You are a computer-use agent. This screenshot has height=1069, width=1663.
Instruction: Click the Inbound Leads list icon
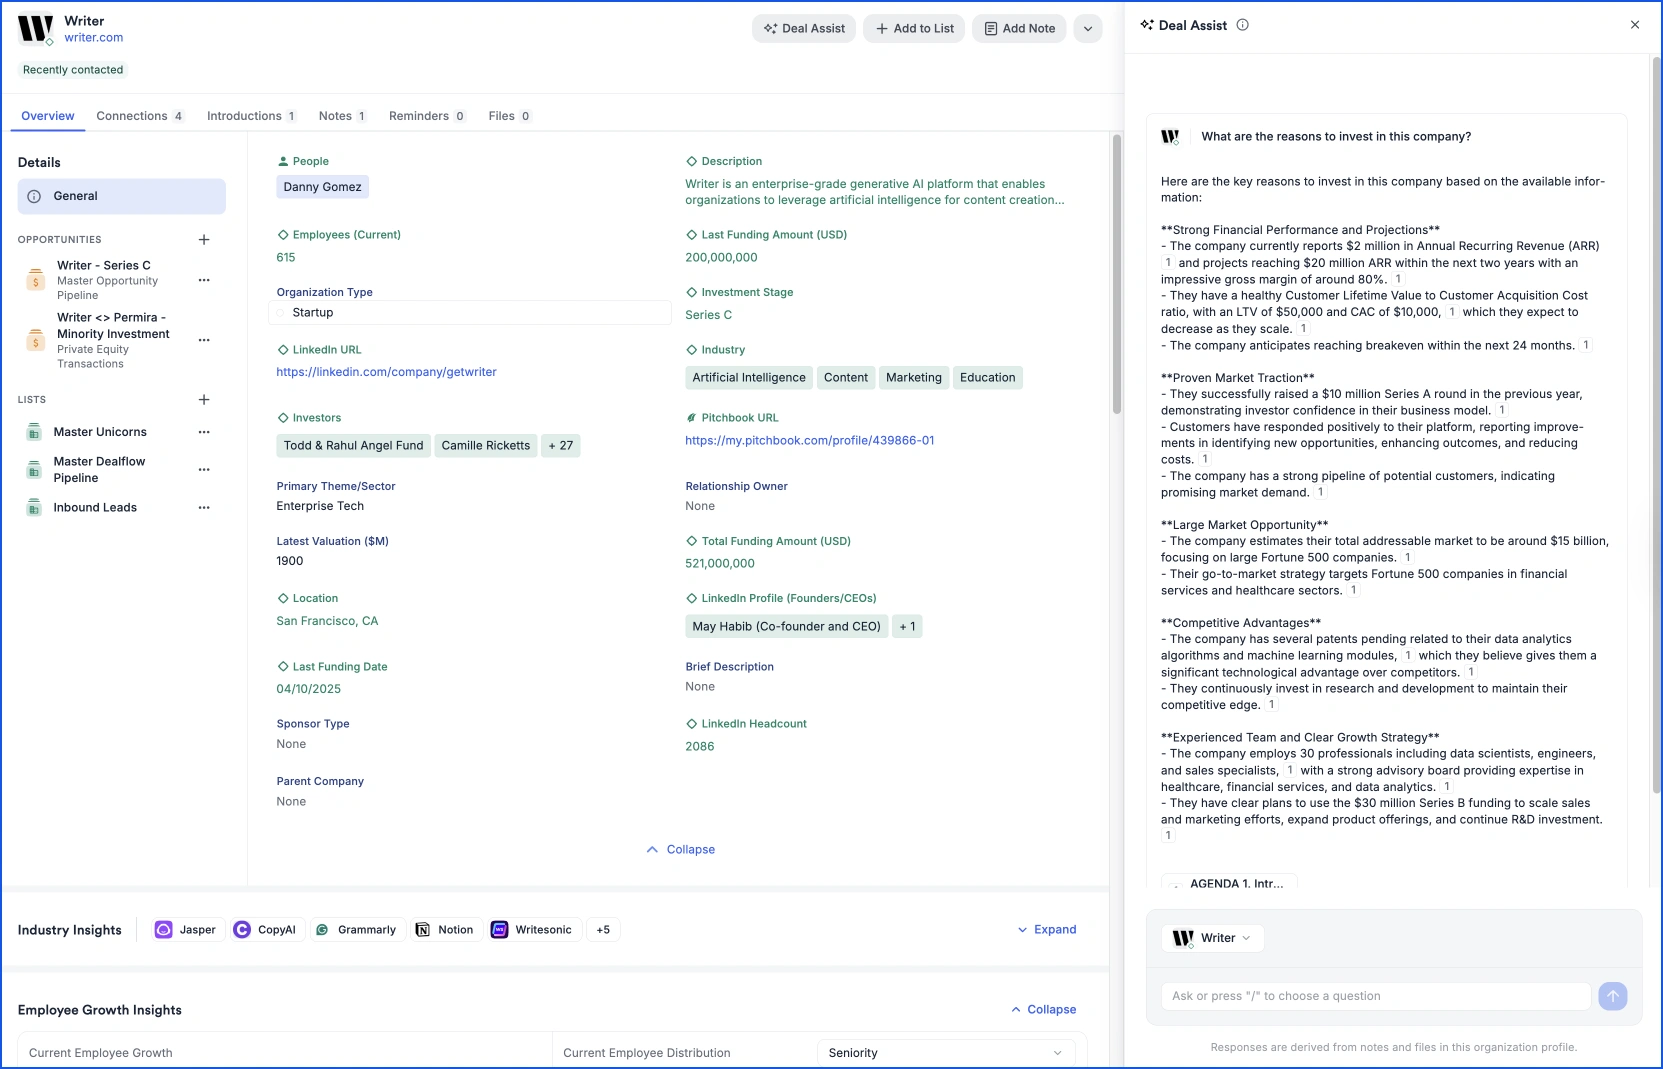[x=33, y=507]
